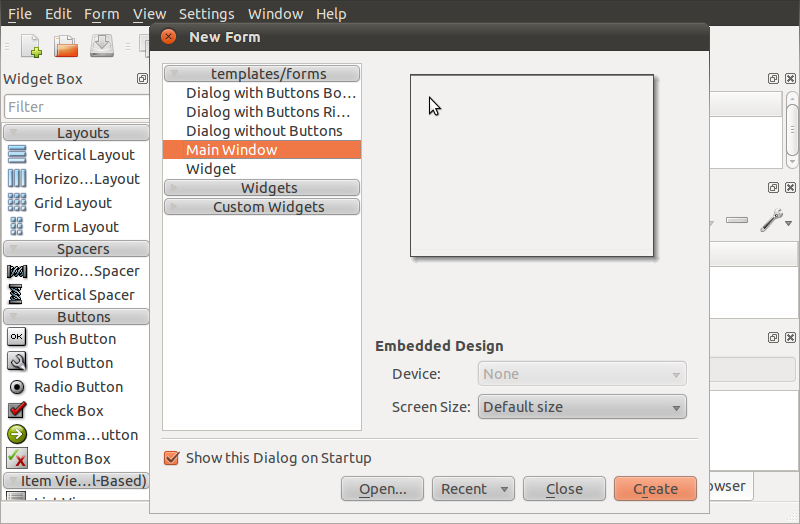
Task: Collapse the Buttons category in Widget Box
Action: pyautogui.click(x=77, y=316)
